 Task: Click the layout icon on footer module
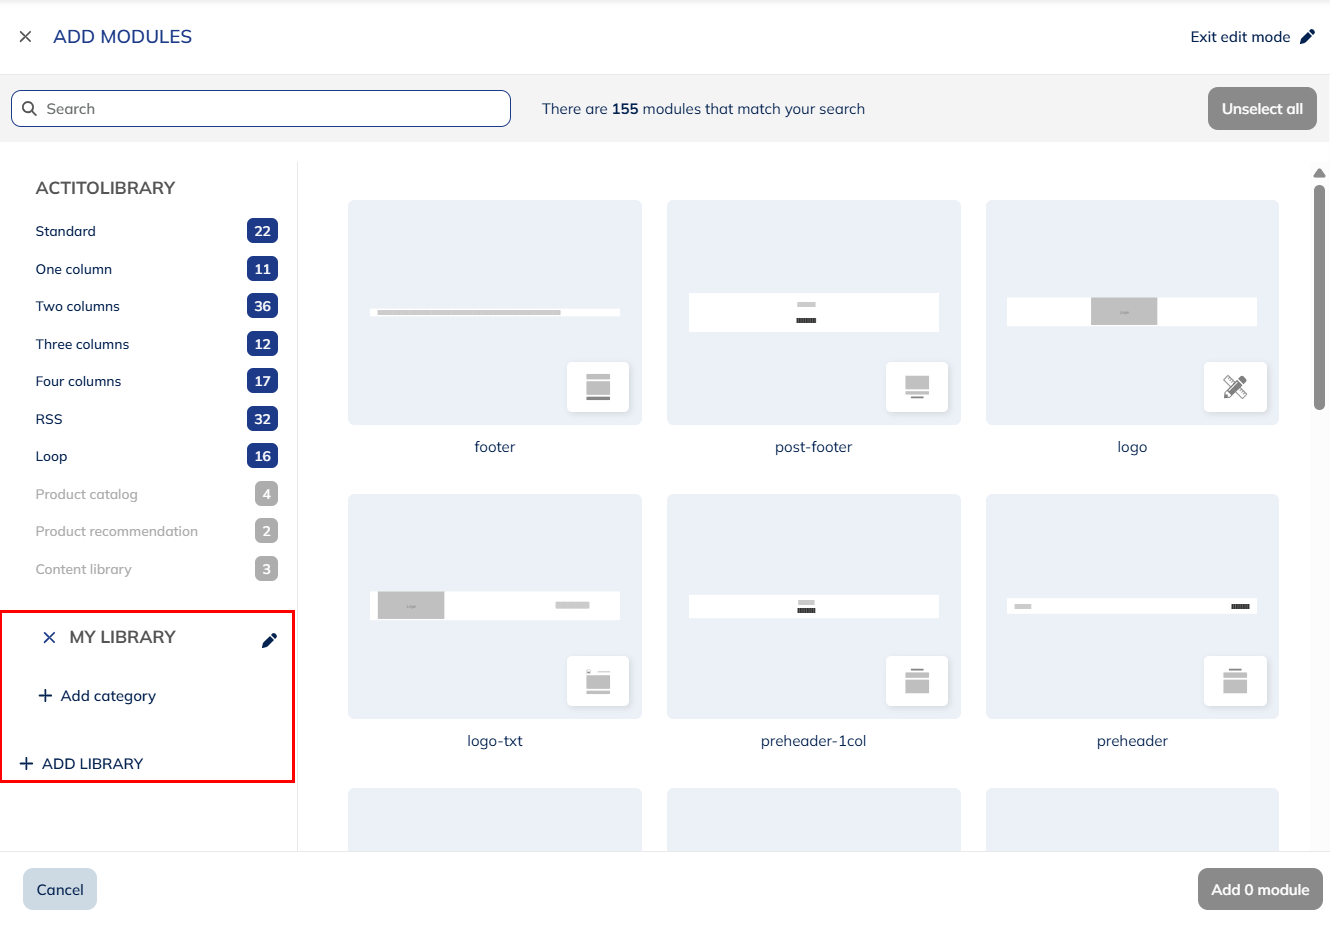[598, 387]
